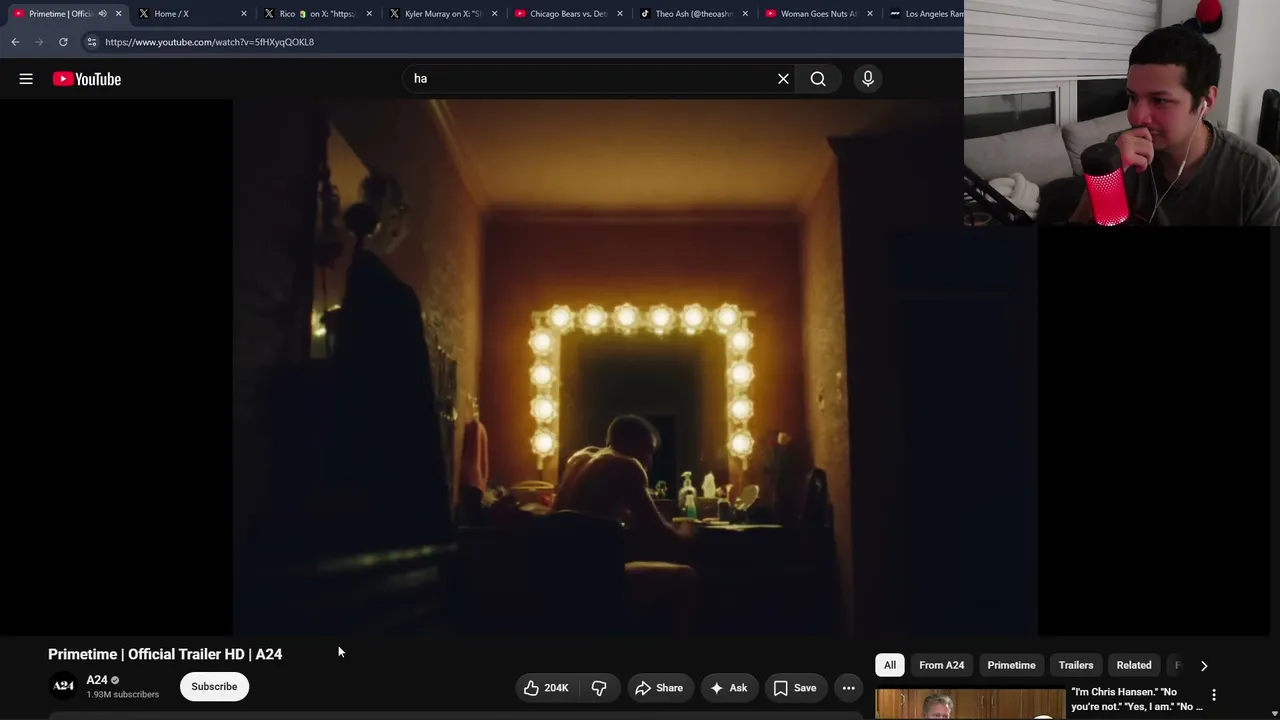Click the "1.93M subscribers" text
Viewport: 1280px width, 720px height.
coord(123,695)
